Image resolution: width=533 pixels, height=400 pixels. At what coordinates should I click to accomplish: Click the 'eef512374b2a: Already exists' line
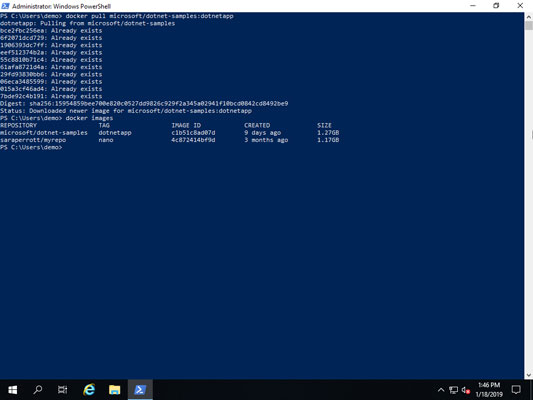(x=51, y=53)
